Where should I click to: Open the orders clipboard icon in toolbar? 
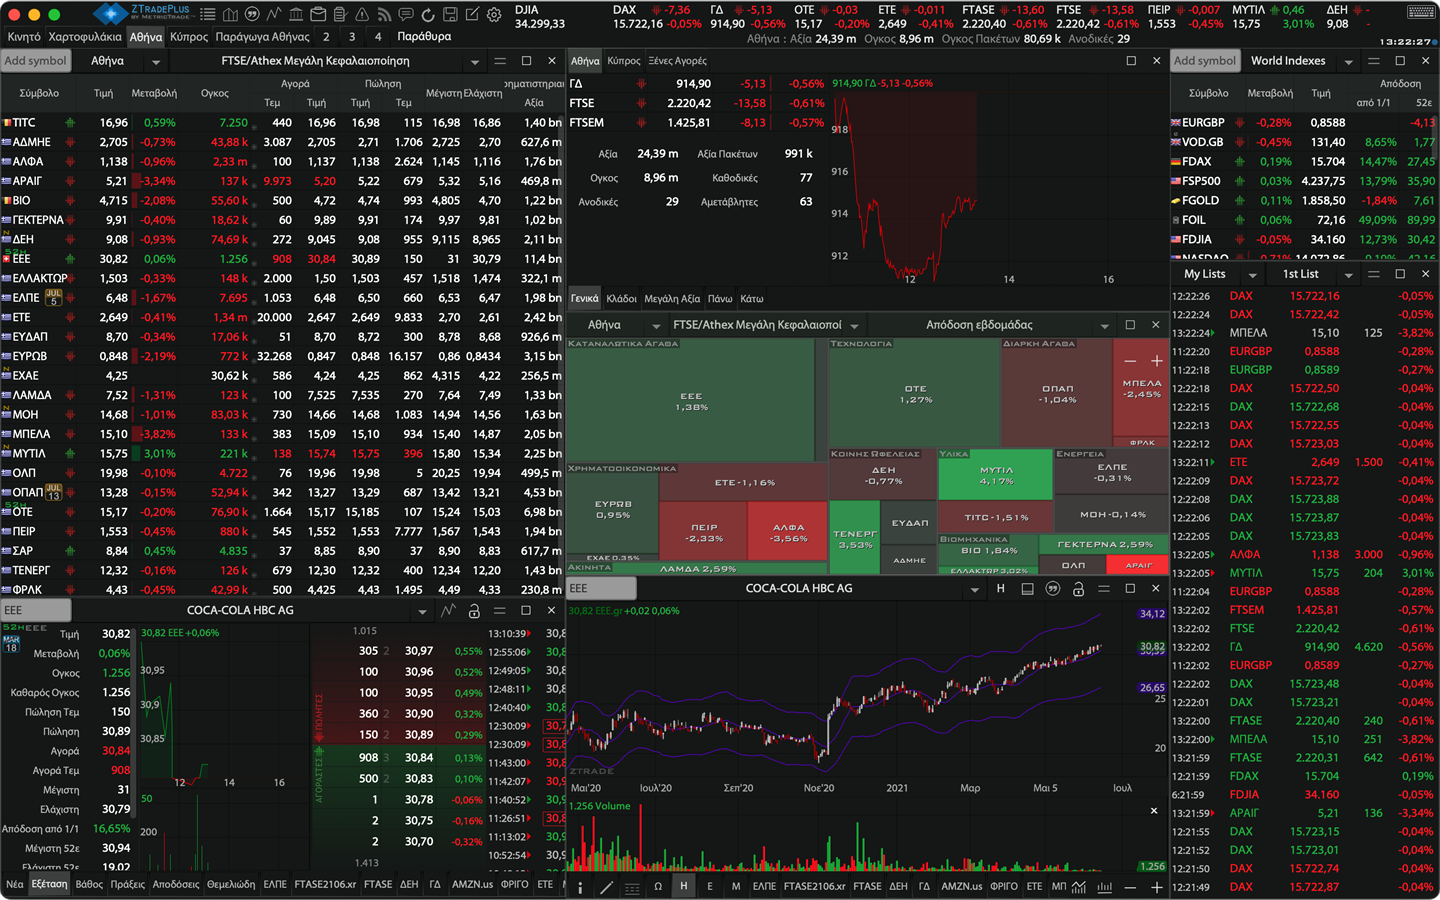(340, 14)
